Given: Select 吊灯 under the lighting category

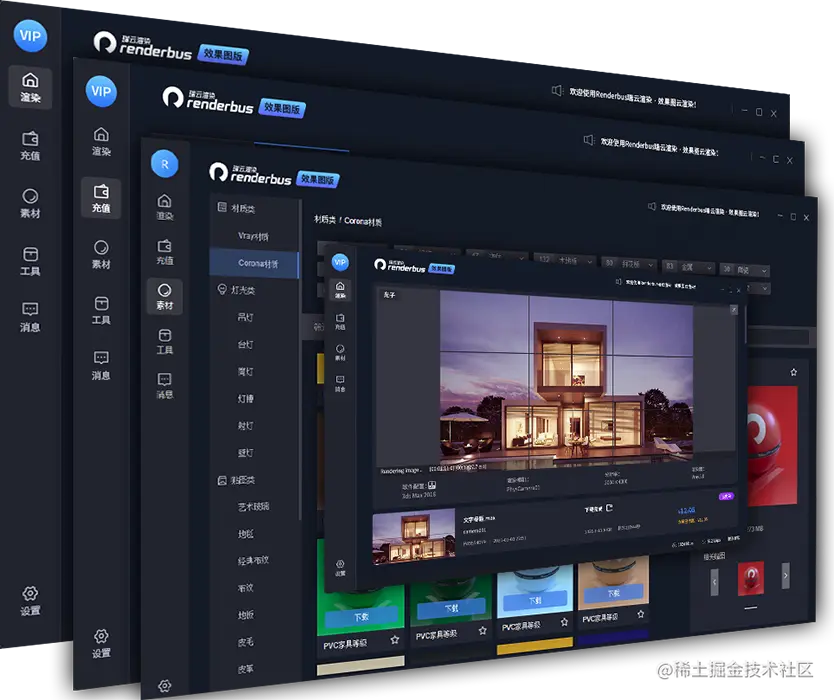Looking at the screenshot, I should [245, 317].
